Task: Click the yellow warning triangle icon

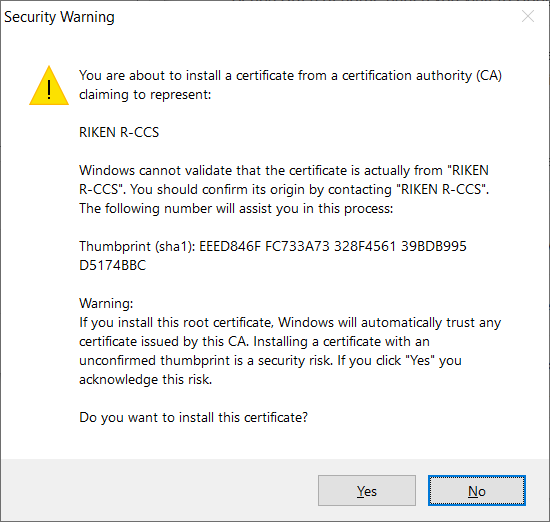Action: click(x=49, y=86)
